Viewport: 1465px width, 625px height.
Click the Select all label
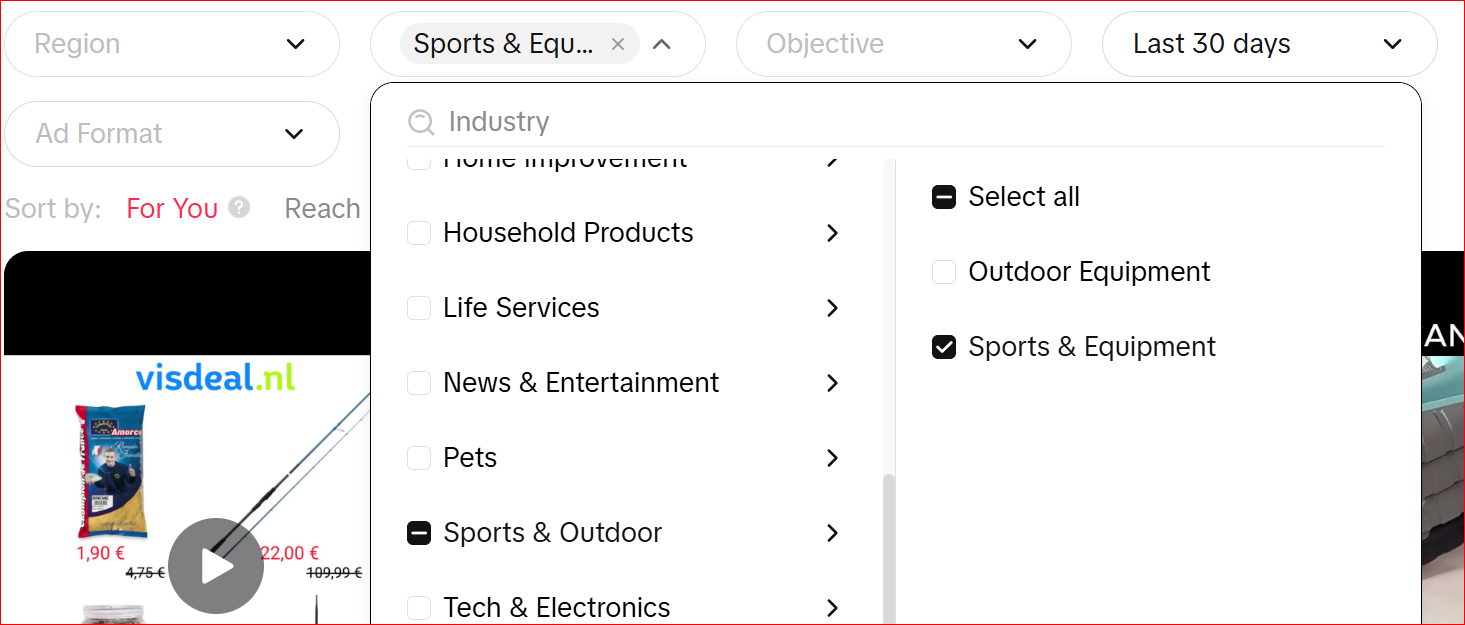click(1024, 197)
